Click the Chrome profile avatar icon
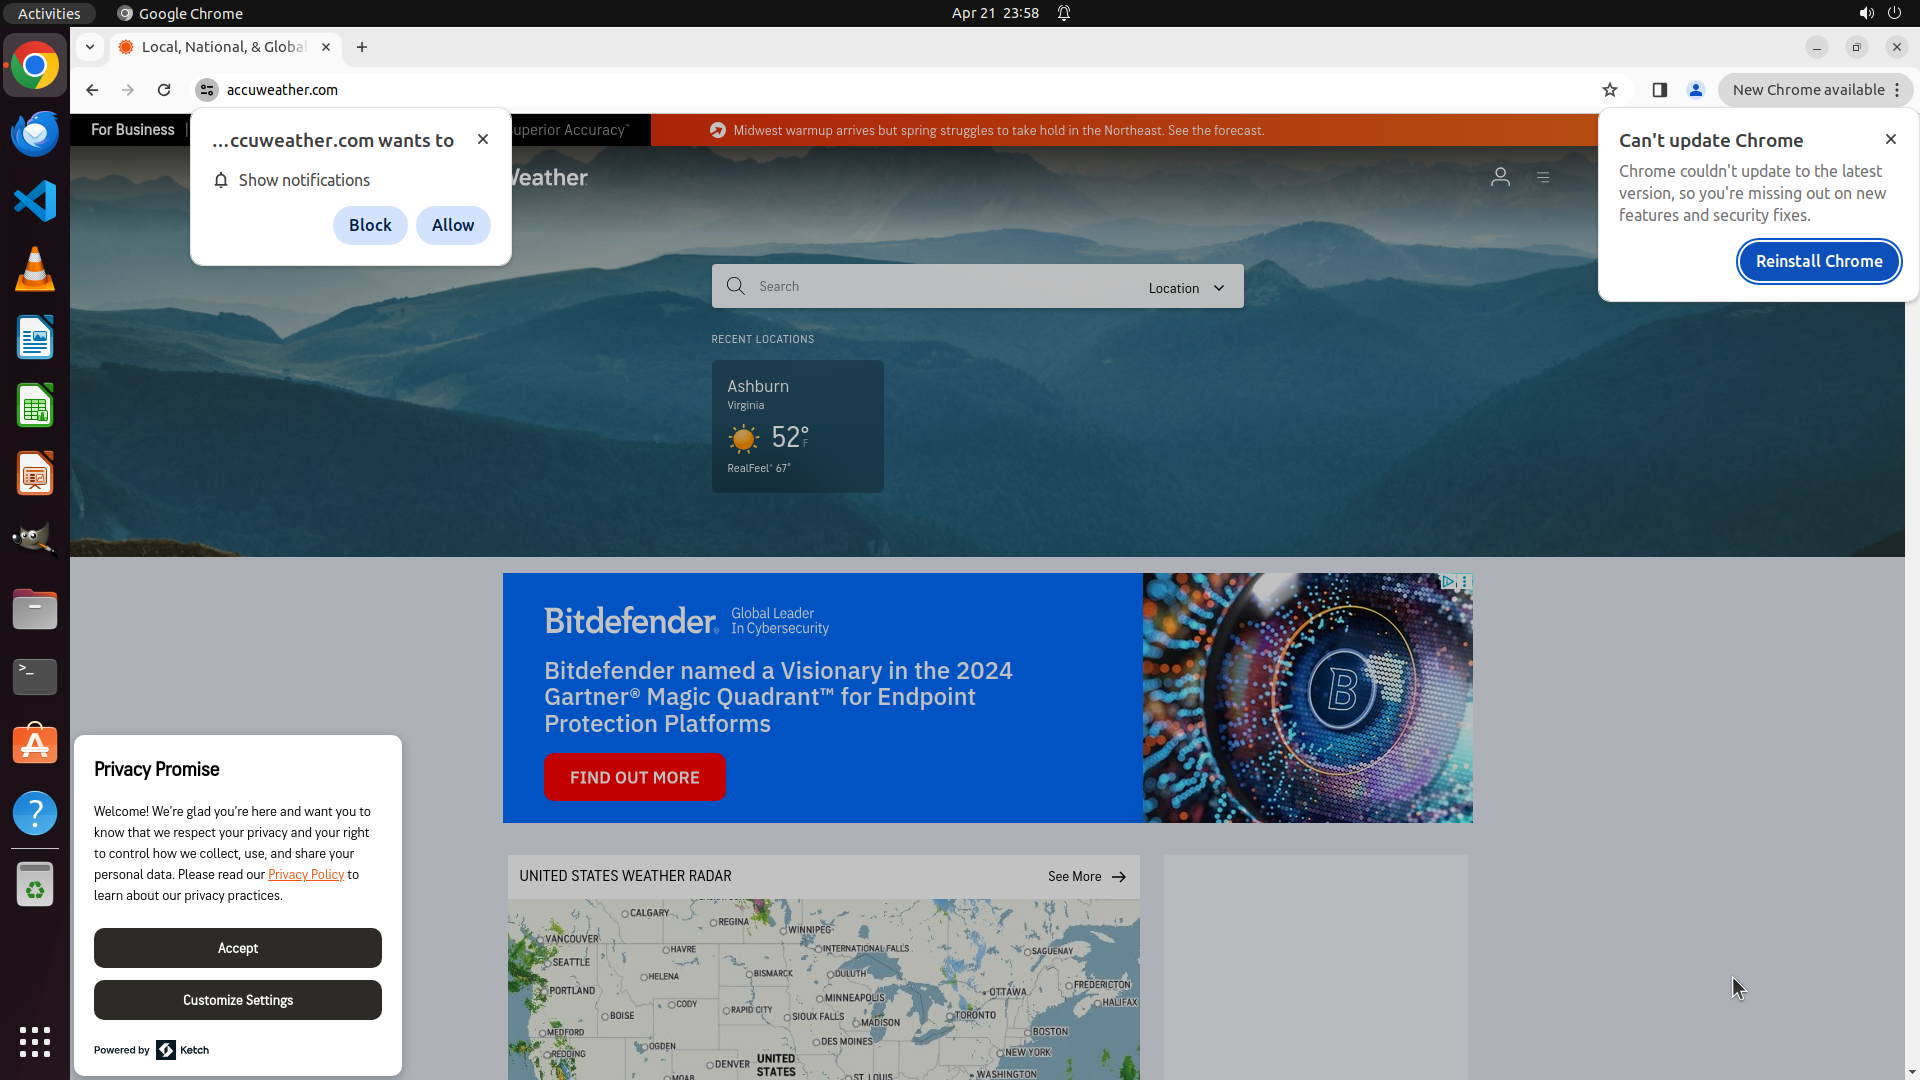1920x1080 pixels. point(1696,90)
